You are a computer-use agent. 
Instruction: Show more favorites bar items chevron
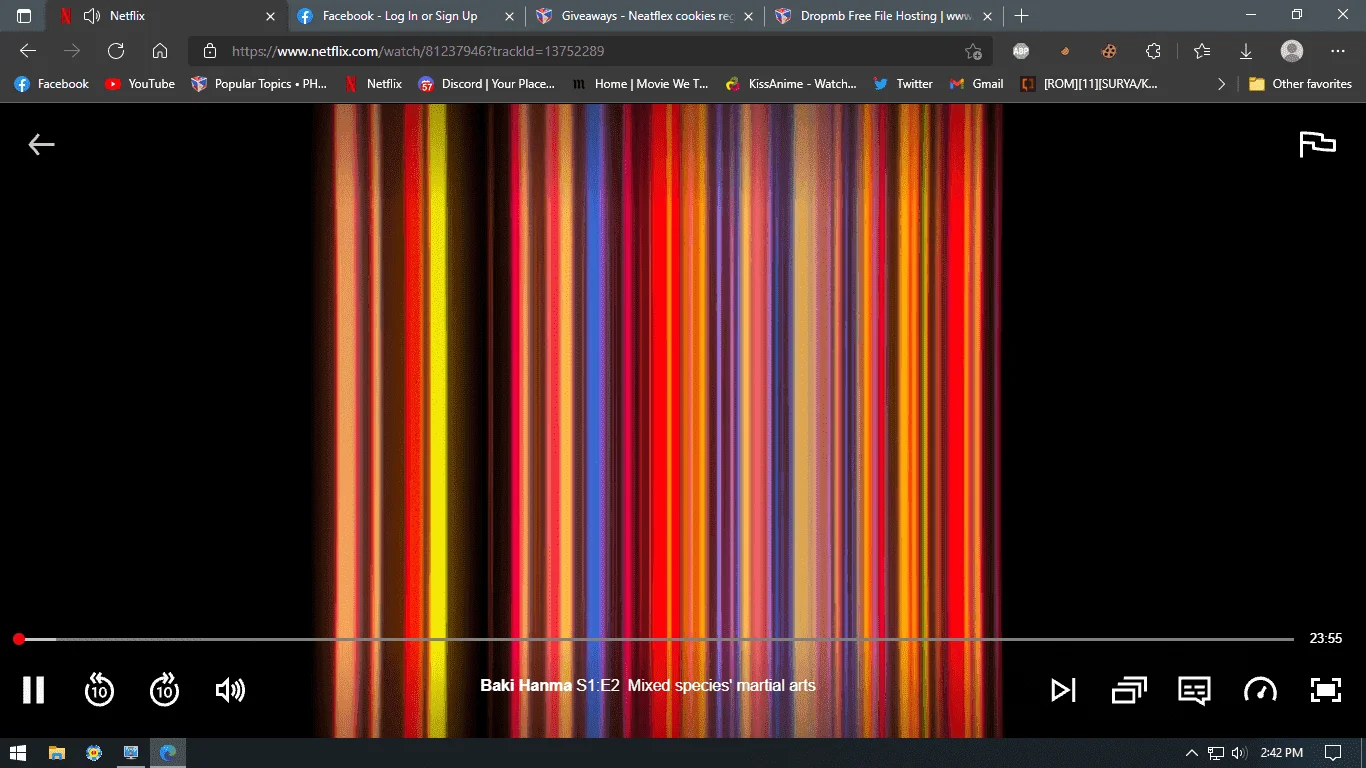coord(1221,84)
